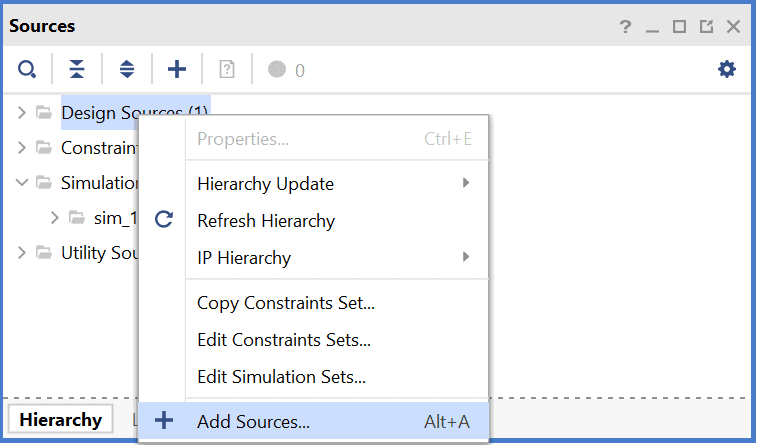Screen dimensions: 757x445
Task: Open the Sources settings gear
Action: point(727,69)
